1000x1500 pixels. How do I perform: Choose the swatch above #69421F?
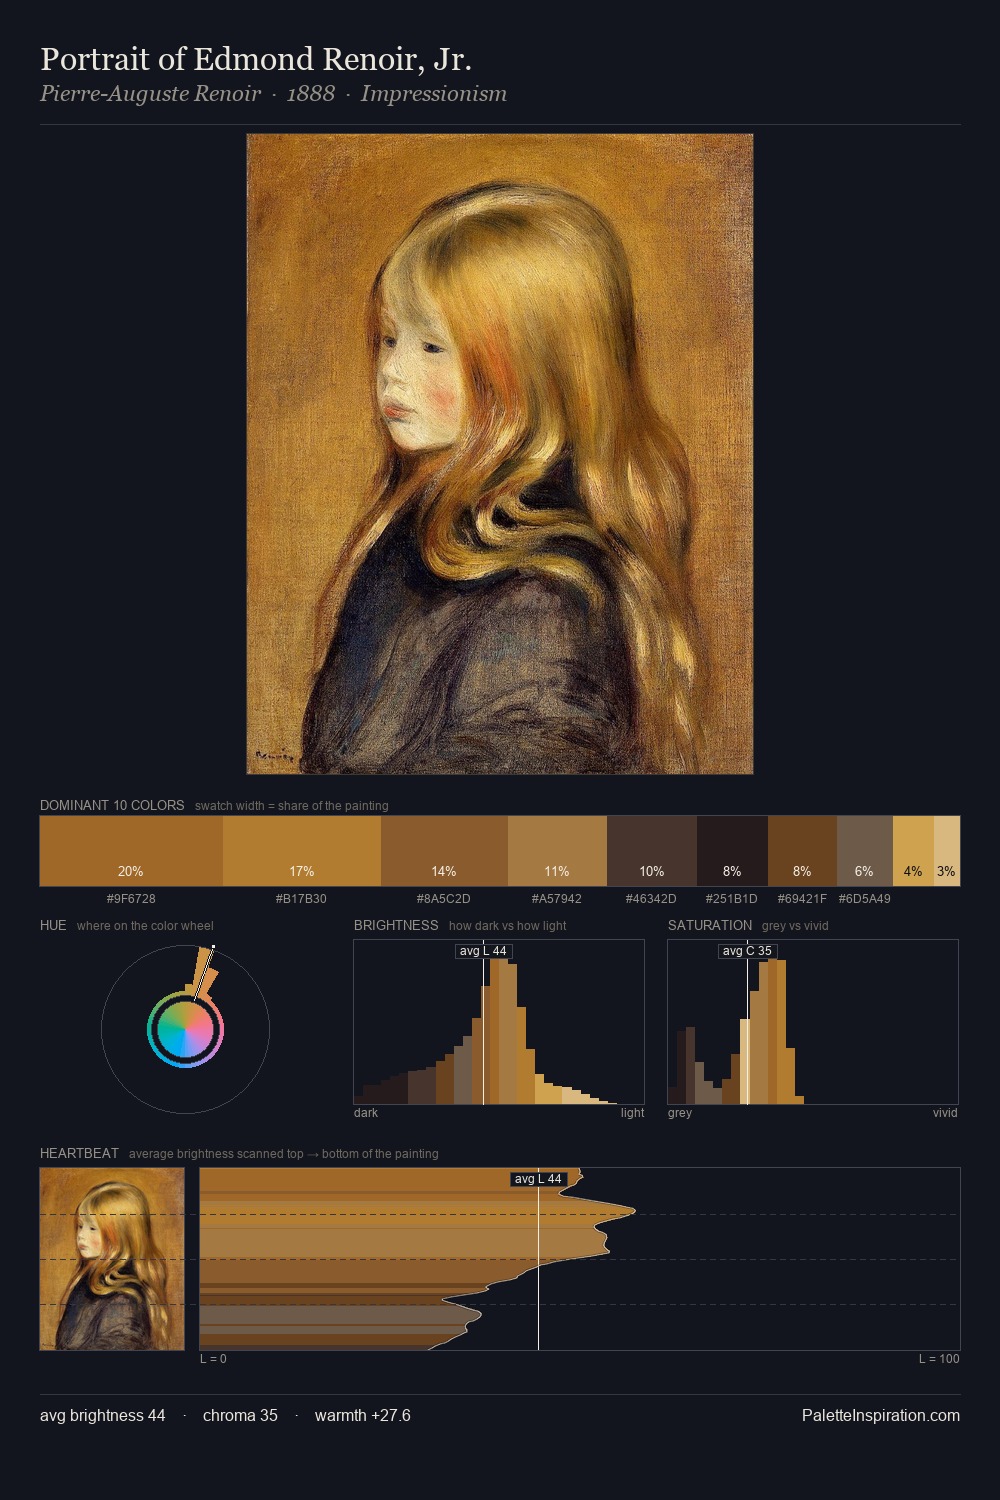pos(802,851)
